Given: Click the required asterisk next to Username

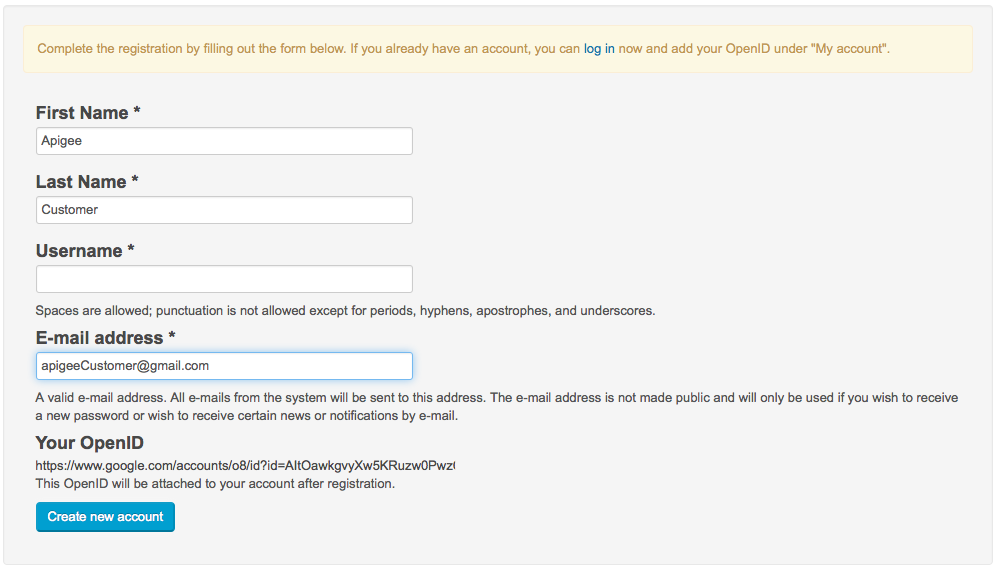Looking at the screenshot, I should [x=131, y=250].
